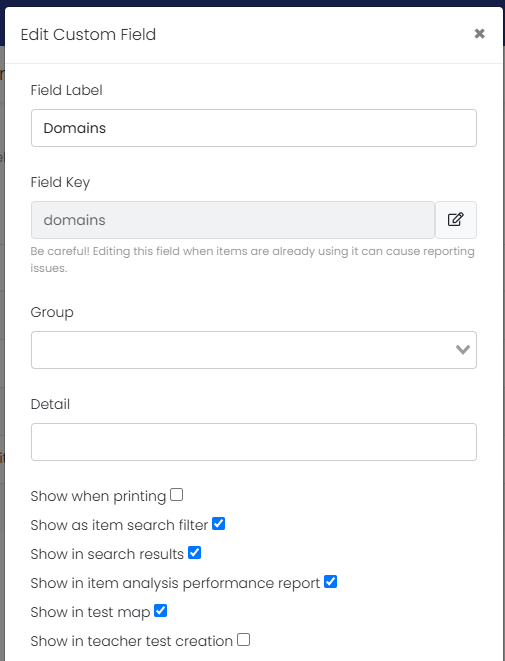This screenshot has width=505, height=661.
Task: Uncheck Show as item search filter
Action: coord(218,524)
